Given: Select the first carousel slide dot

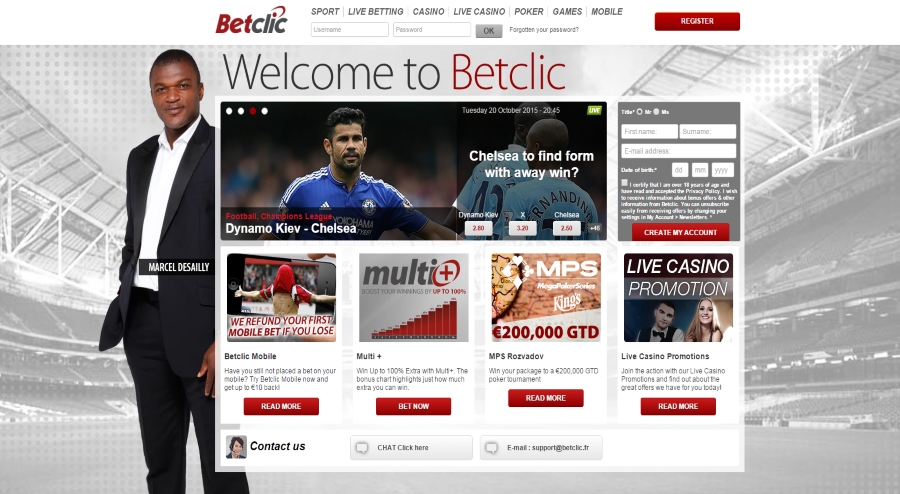Looking at the screenshot, I should point(229,111).
